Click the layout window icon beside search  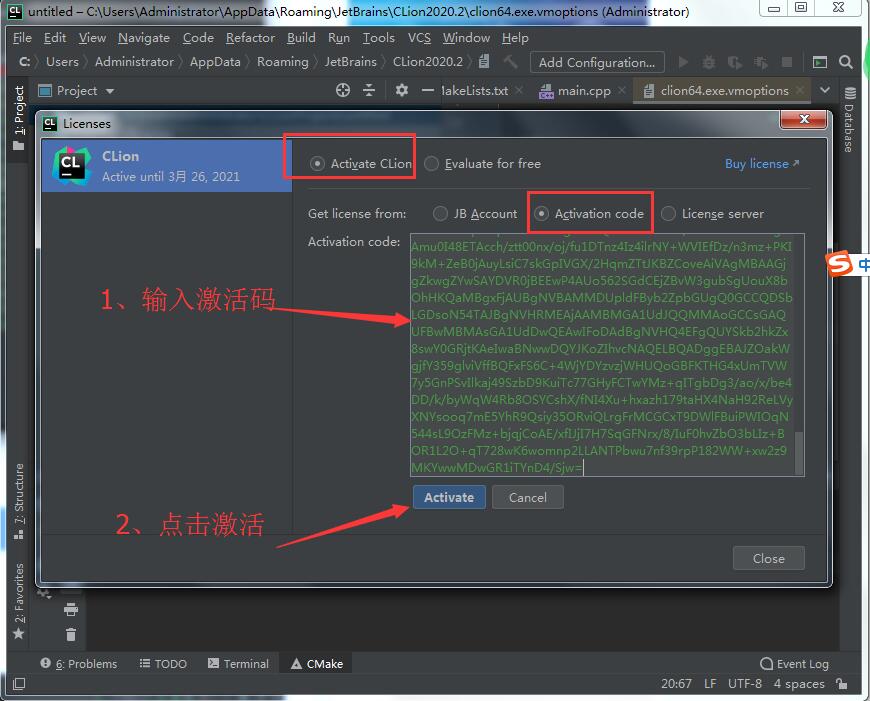[820, 62]
